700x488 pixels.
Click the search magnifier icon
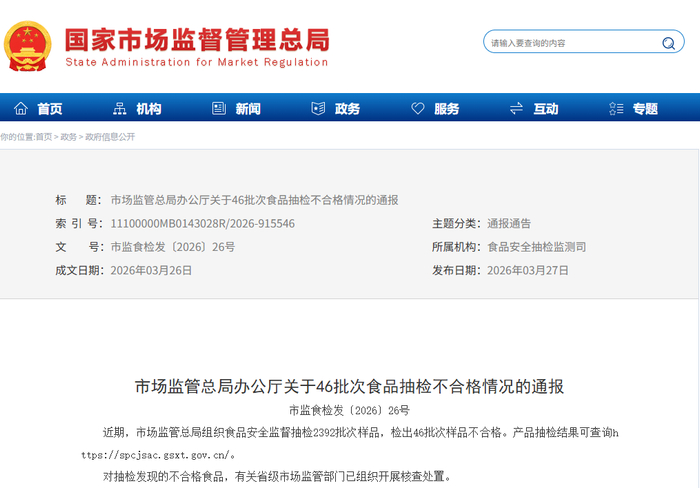coord(668,43)
